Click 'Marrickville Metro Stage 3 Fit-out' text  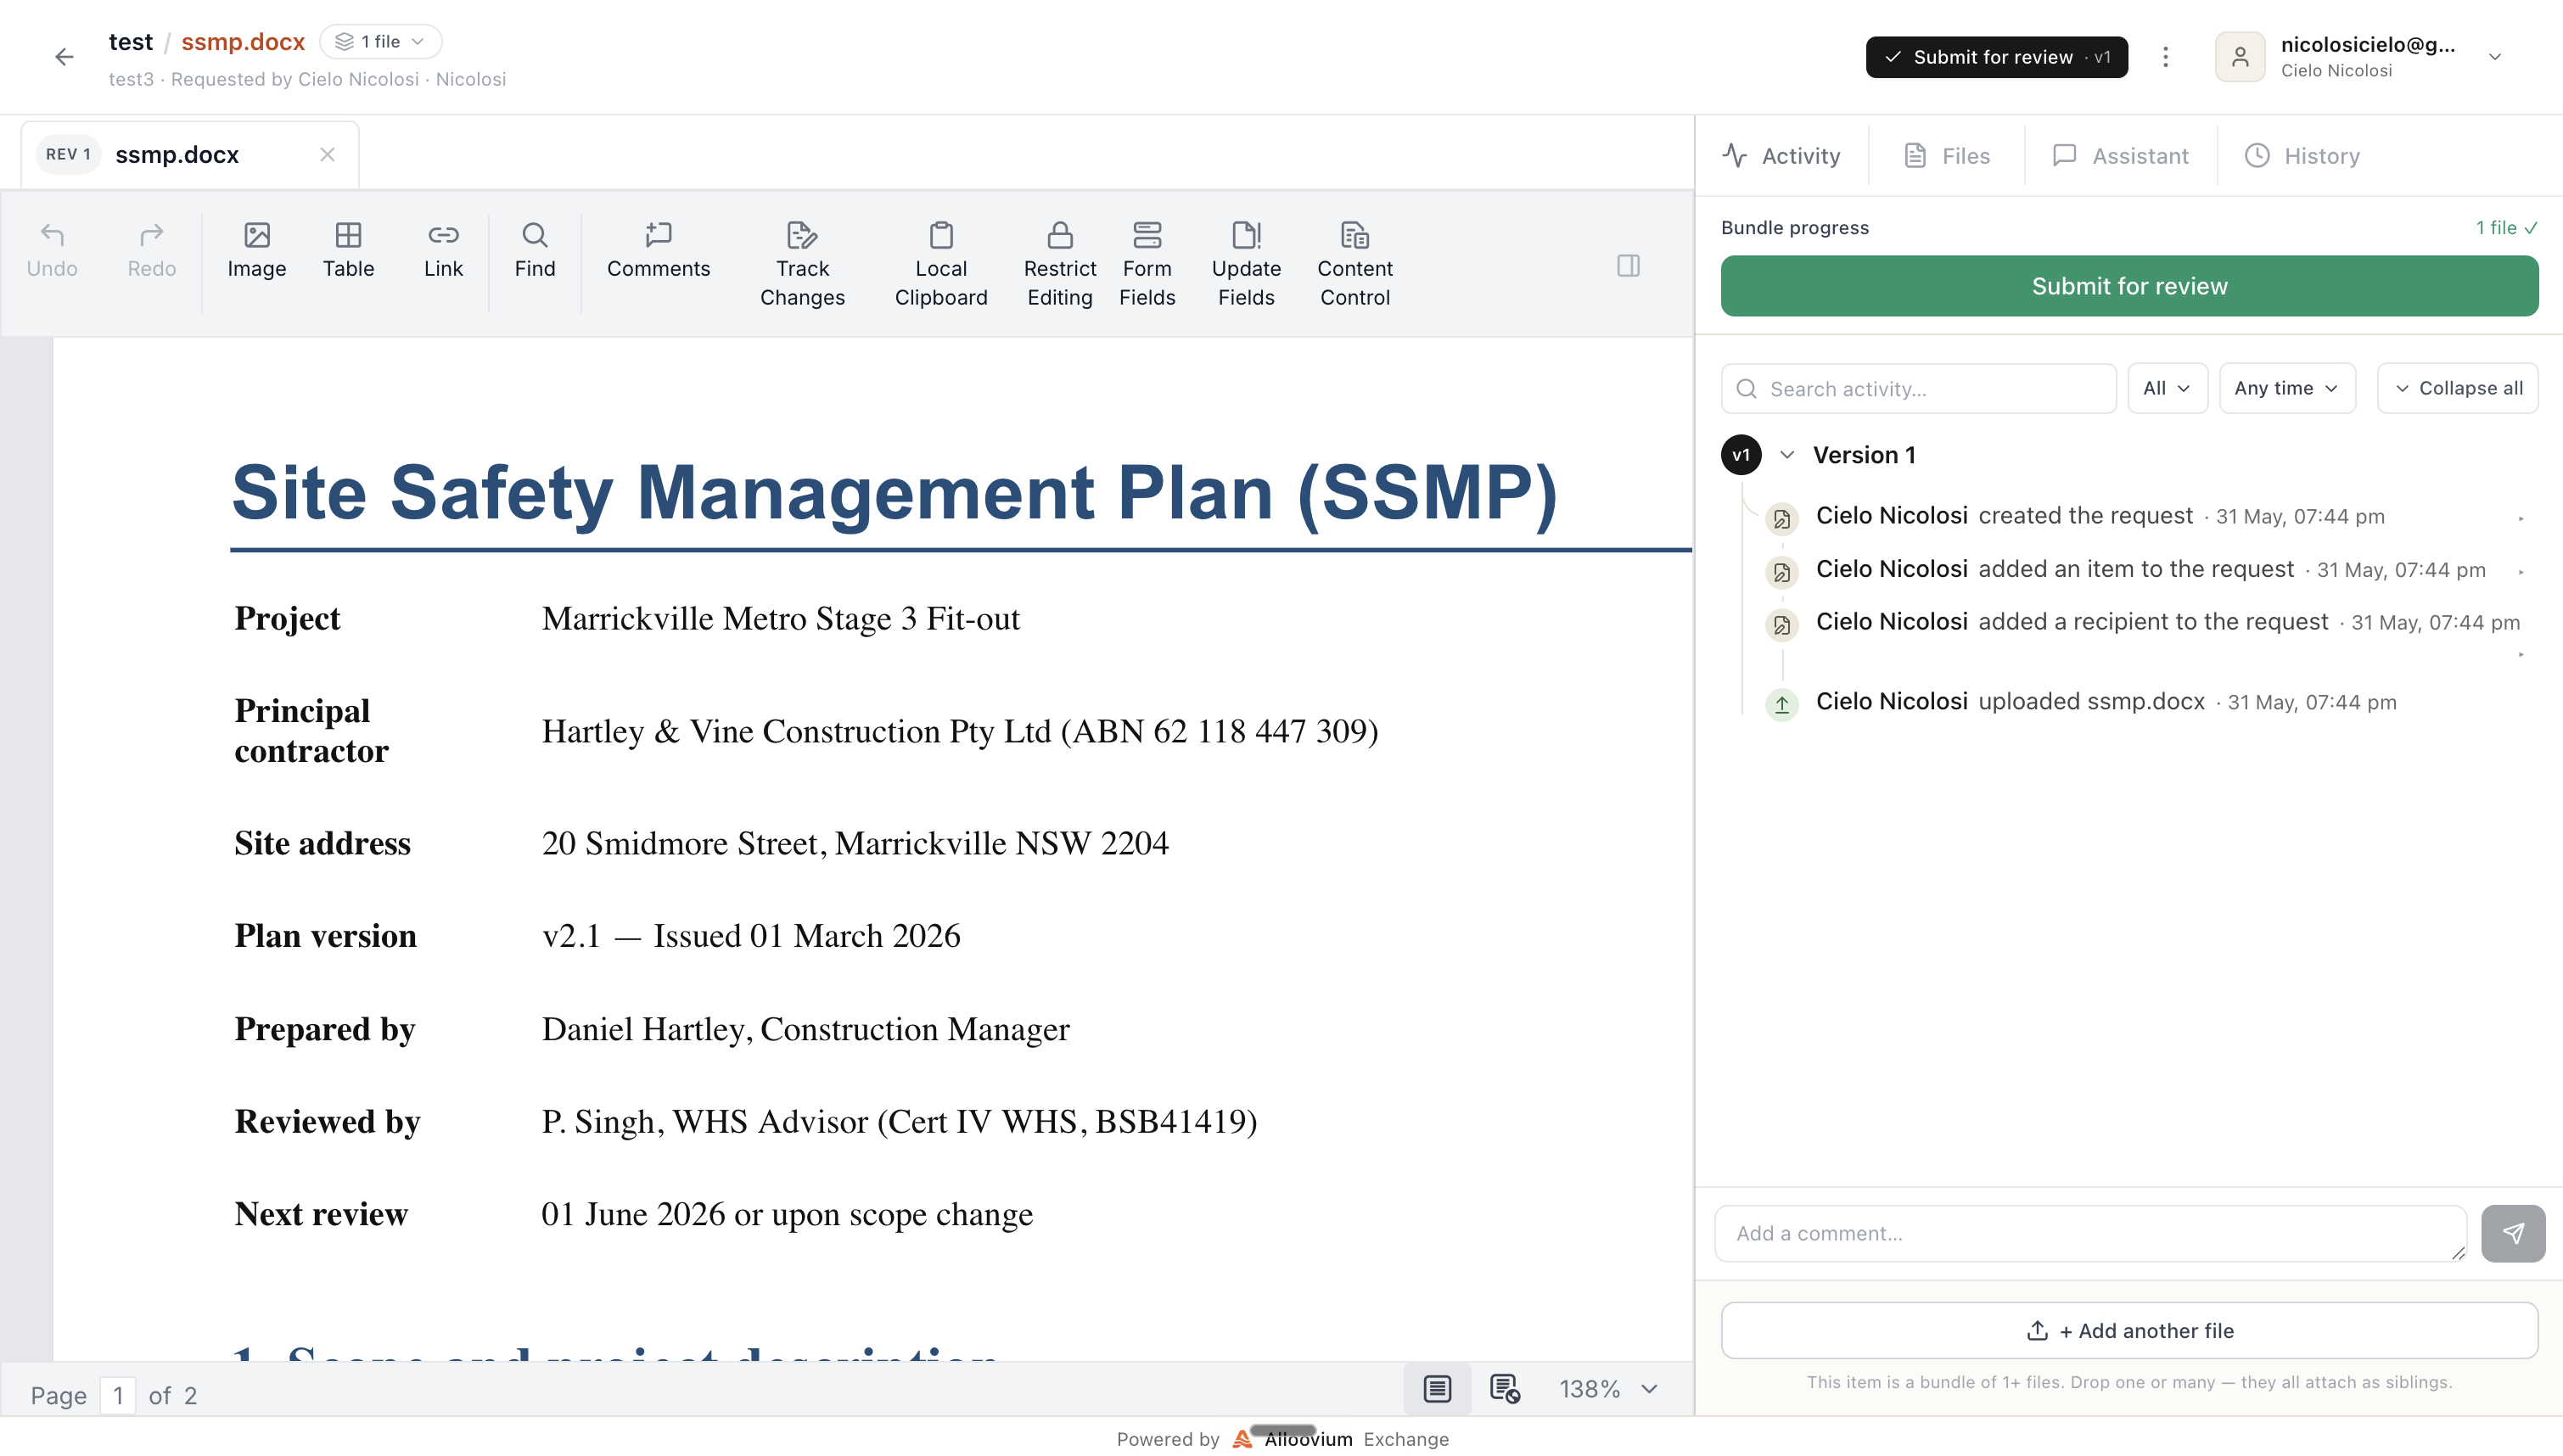pyautogui.click(x=780, y=619)
